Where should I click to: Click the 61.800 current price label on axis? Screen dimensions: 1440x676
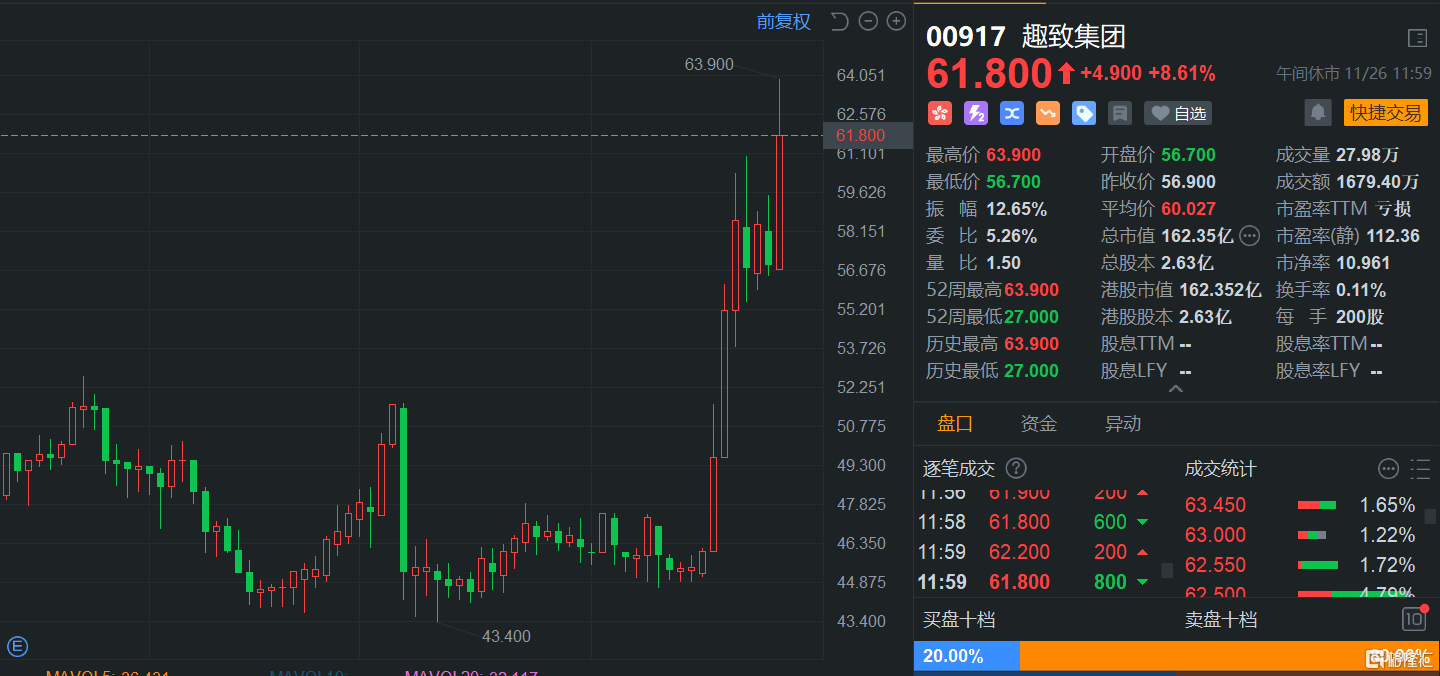click(868, 135)
